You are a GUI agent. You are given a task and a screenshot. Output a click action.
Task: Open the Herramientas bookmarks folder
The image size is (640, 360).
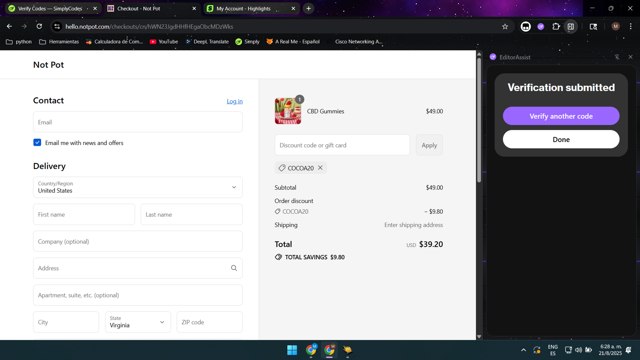pos(59,42)
